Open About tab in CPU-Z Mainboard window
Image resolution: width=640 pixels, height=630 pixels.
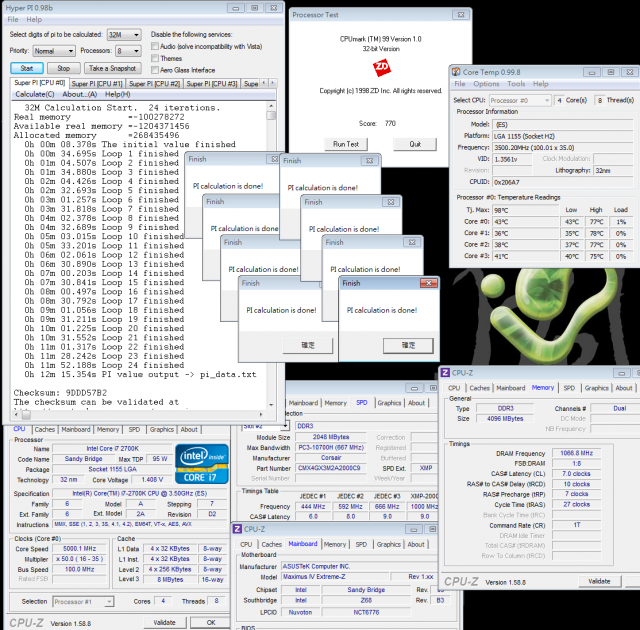pyautogui.click(x=416, y=544)
